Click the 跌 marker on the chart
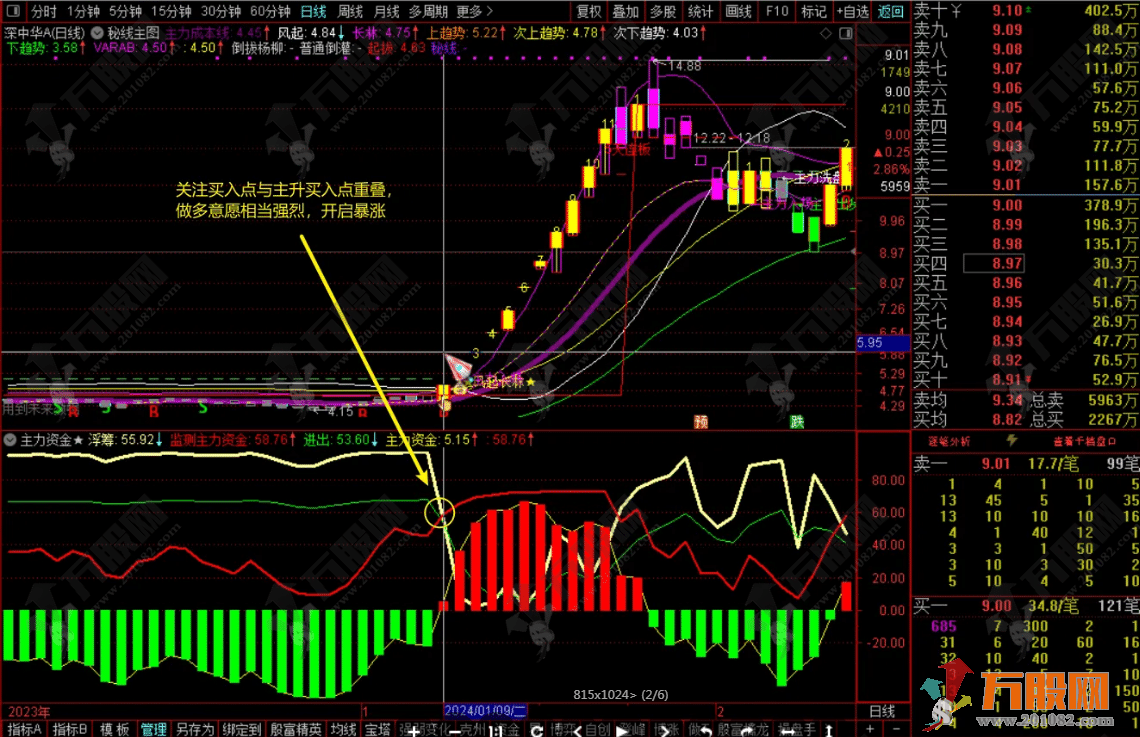 point(797,422)
